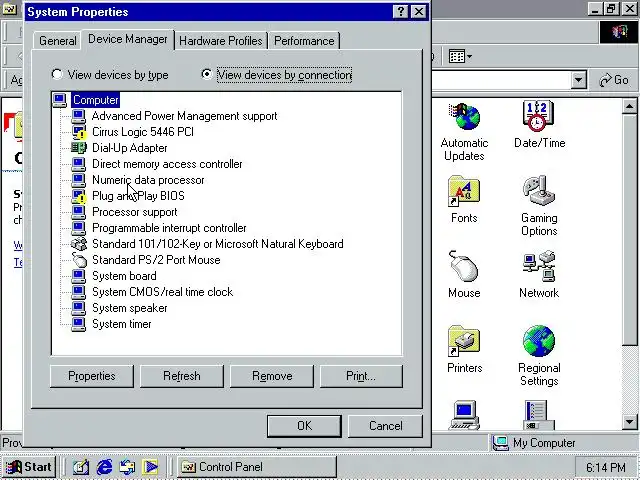This screenshot has height=480, width=640.
Task: Open Network icon in Control Panel
Action: click(x=539, y=274)
